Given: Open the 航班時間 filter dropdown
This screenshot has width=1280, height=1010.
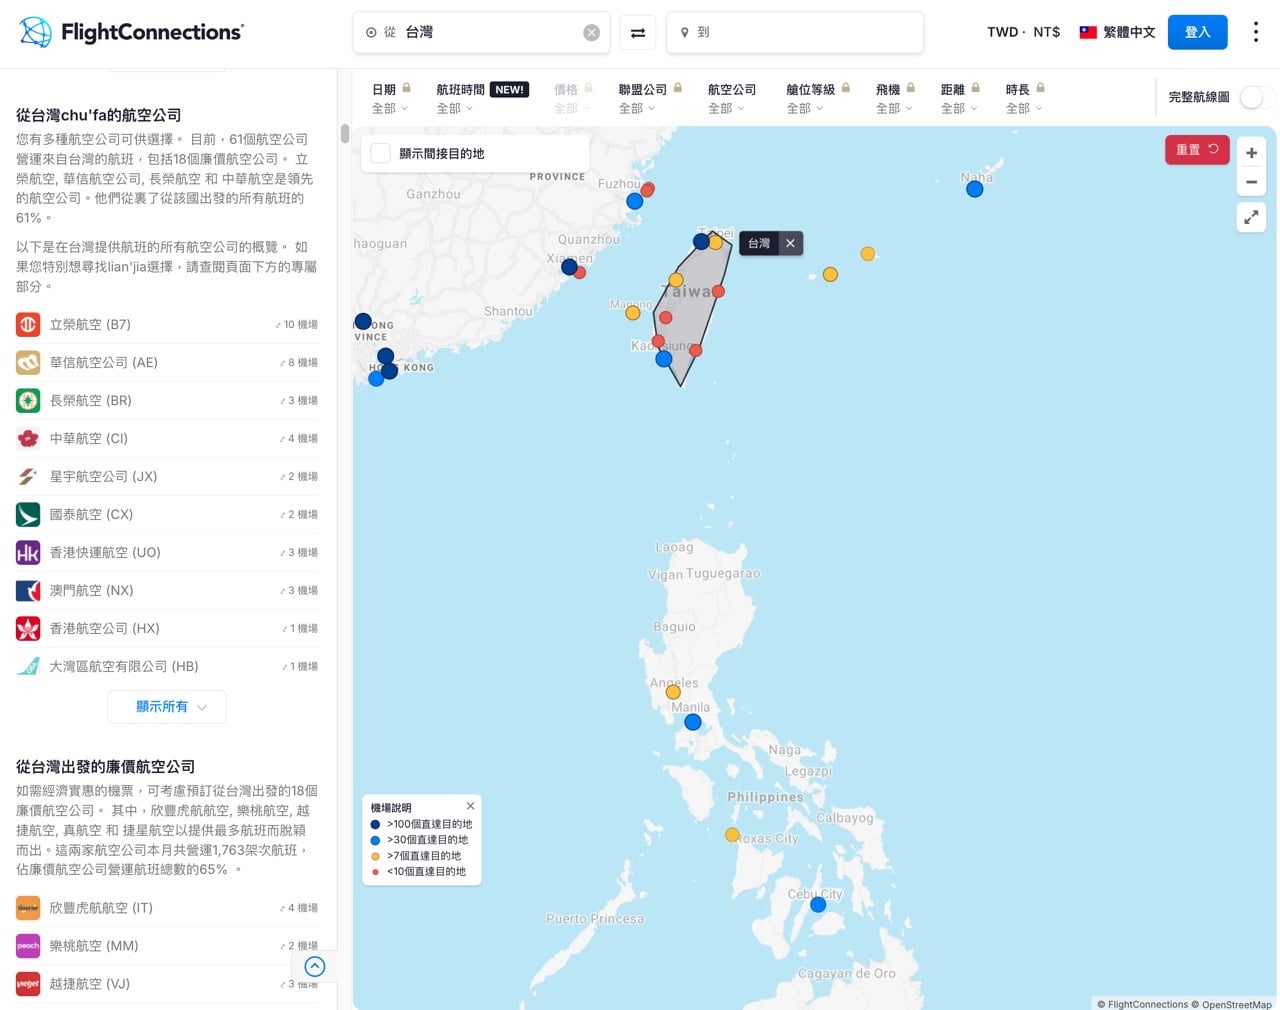Looking at the screenshot, I should [482, 98].
